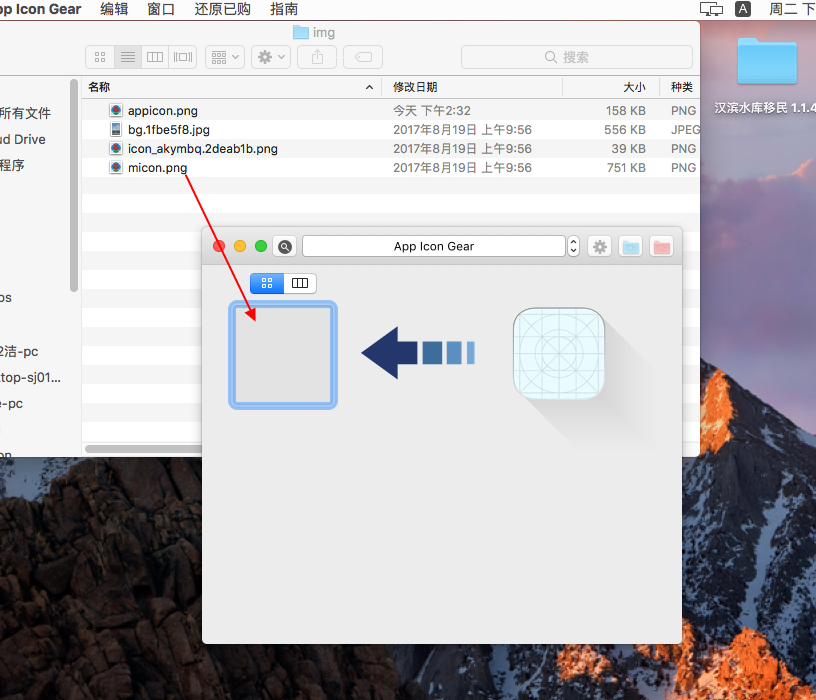Open the Finder arrange-by dropdown
Viewport: 816px width, 700px height.
(224, 57)
